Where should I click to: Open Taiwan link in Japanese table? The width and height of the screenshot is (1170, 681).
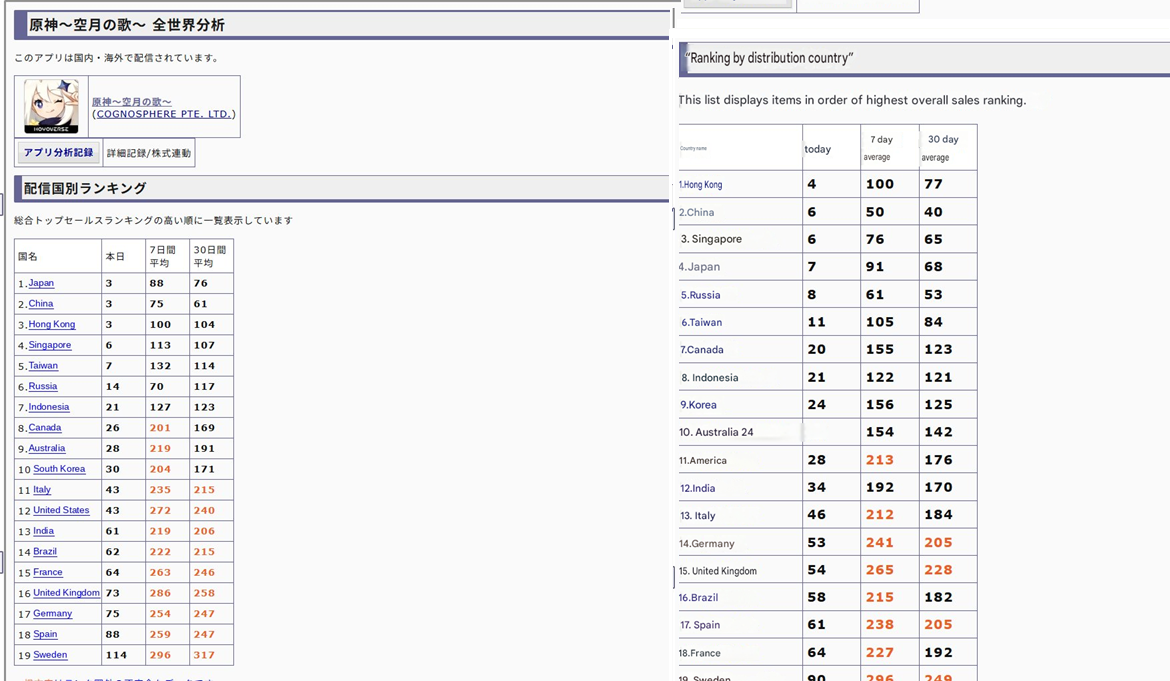[x=43, y=365]
